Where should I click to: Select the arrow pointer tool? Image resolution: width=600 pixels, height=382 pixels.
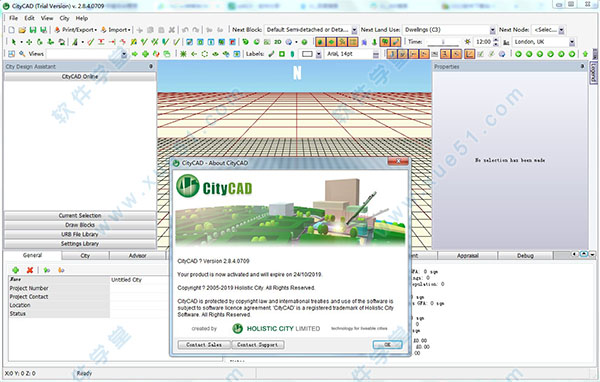[x=14, y=42]
